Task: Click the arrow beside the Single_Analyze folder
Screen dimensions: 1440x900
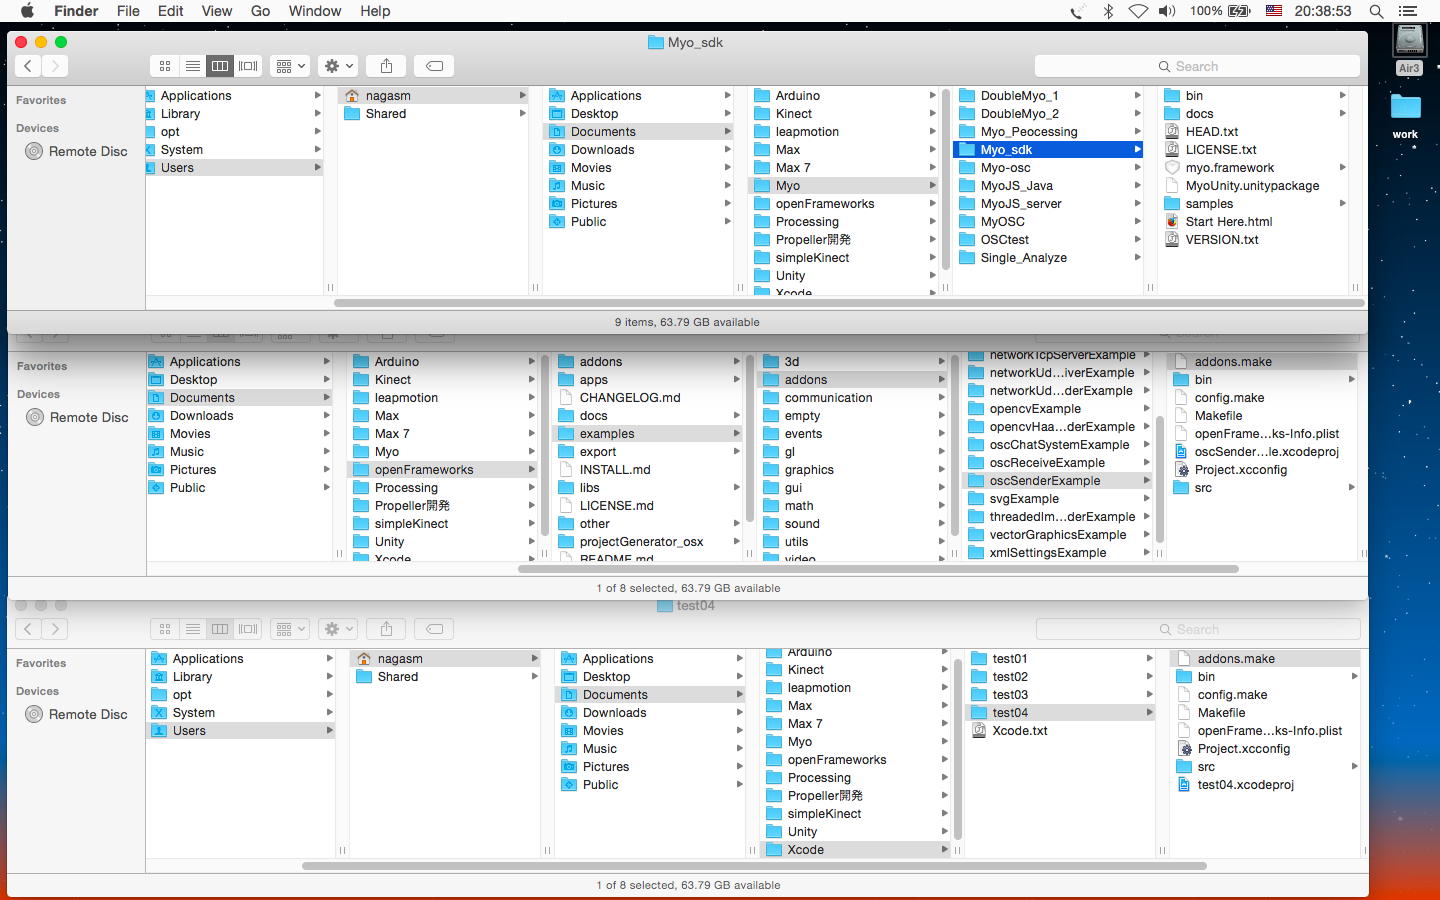Action: (1137, 258)
